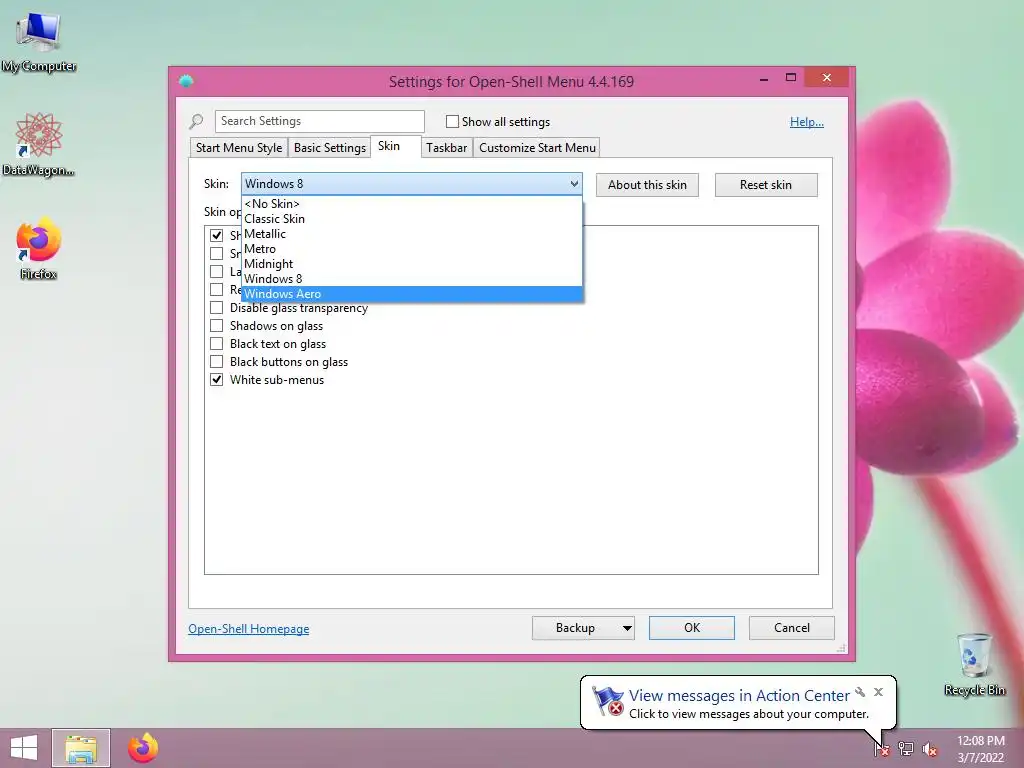This screenshot has width=1024, height=768.
Task: Click the wrench icon in the notification balloon
Action: pos(860,692)
